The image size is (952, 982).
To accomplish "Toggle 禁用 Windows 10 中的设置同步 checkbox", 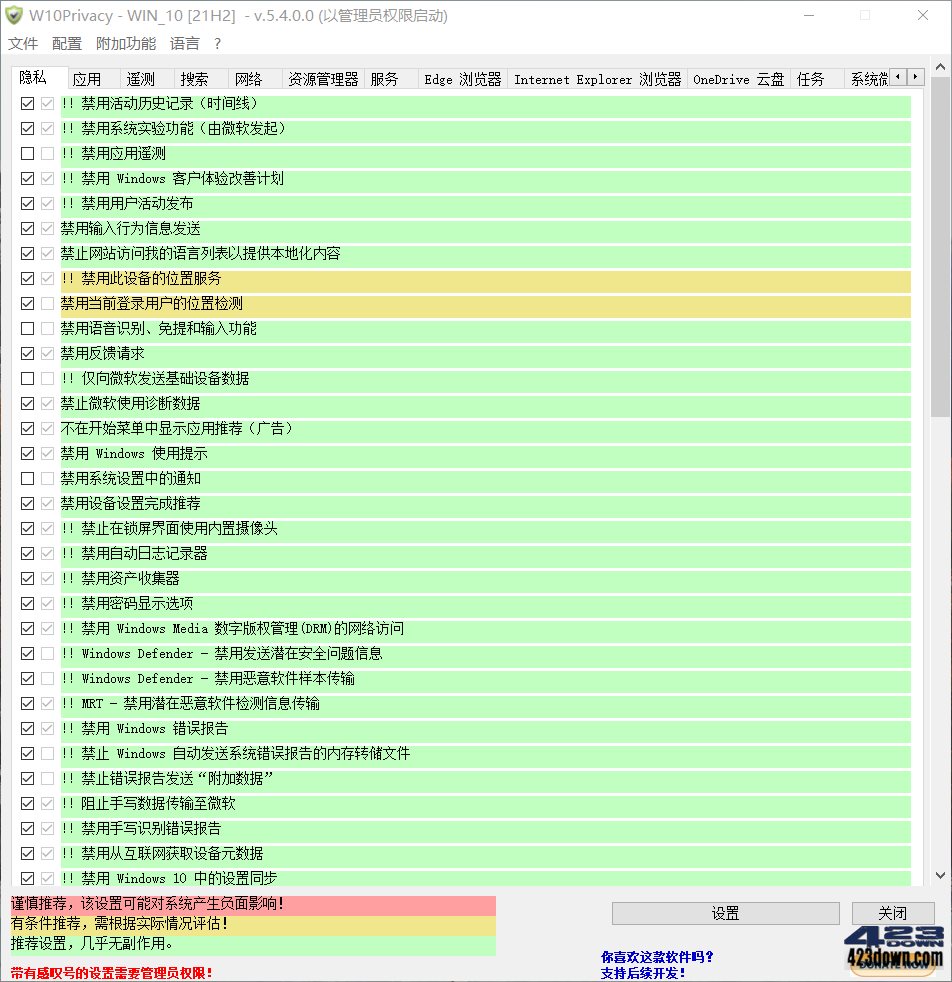I will 27,878.
